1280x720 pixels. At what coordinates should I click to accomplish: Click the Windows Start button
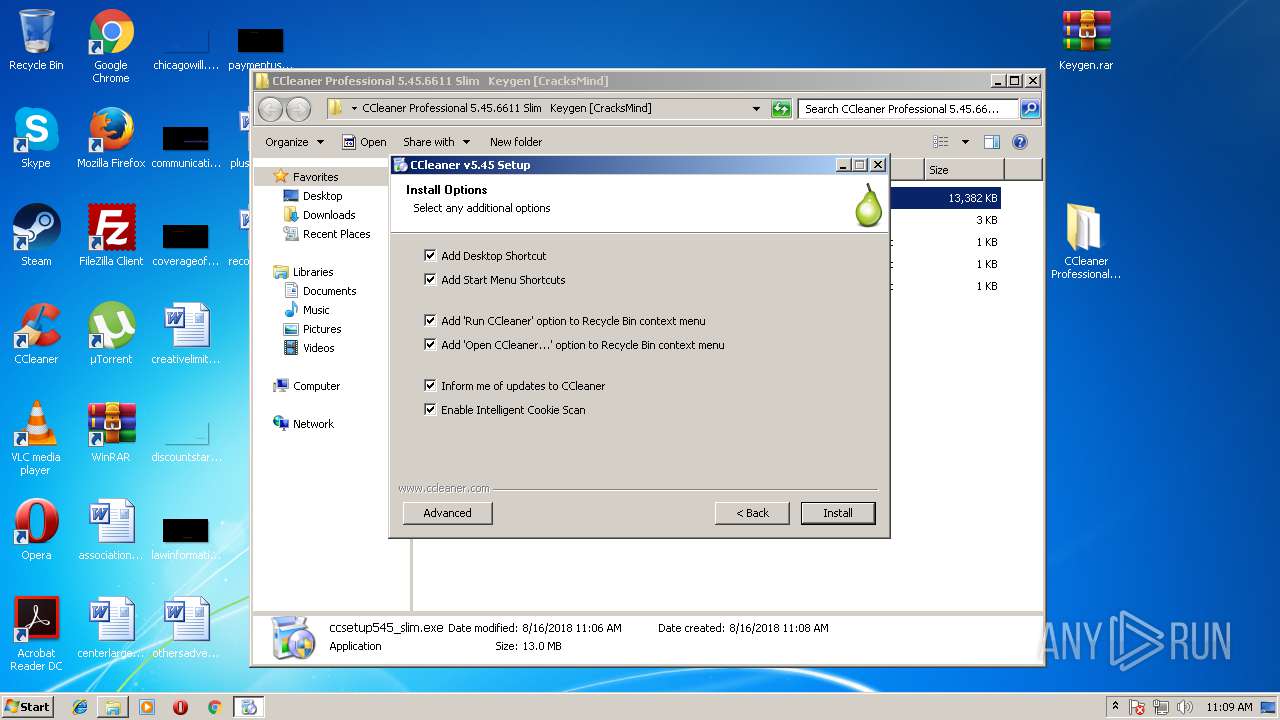(x=27, y=707)
